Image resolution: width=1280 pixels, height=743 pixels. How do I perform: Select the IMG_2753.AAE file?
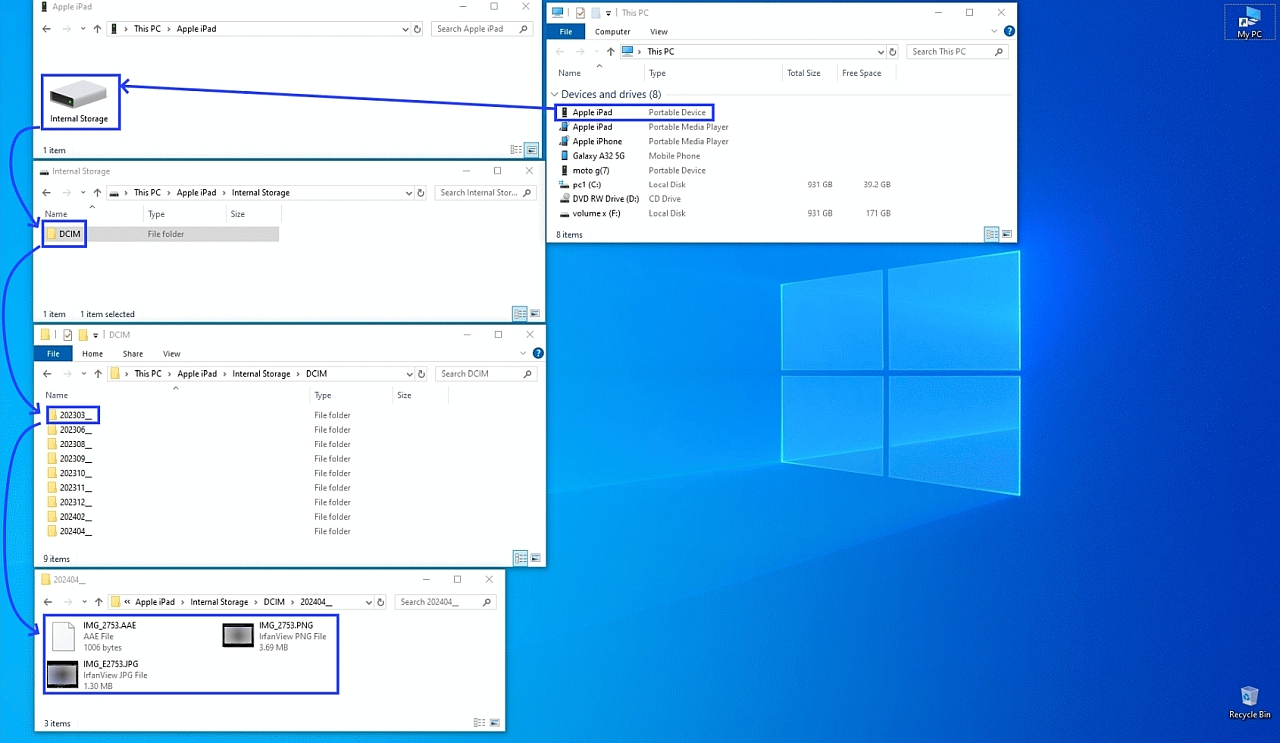pos(95,636)
